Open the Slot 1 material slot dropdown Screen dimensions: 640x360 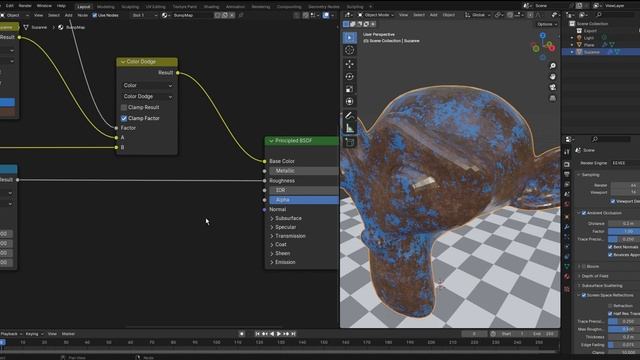pyautogui.click(x=144, y=15)
